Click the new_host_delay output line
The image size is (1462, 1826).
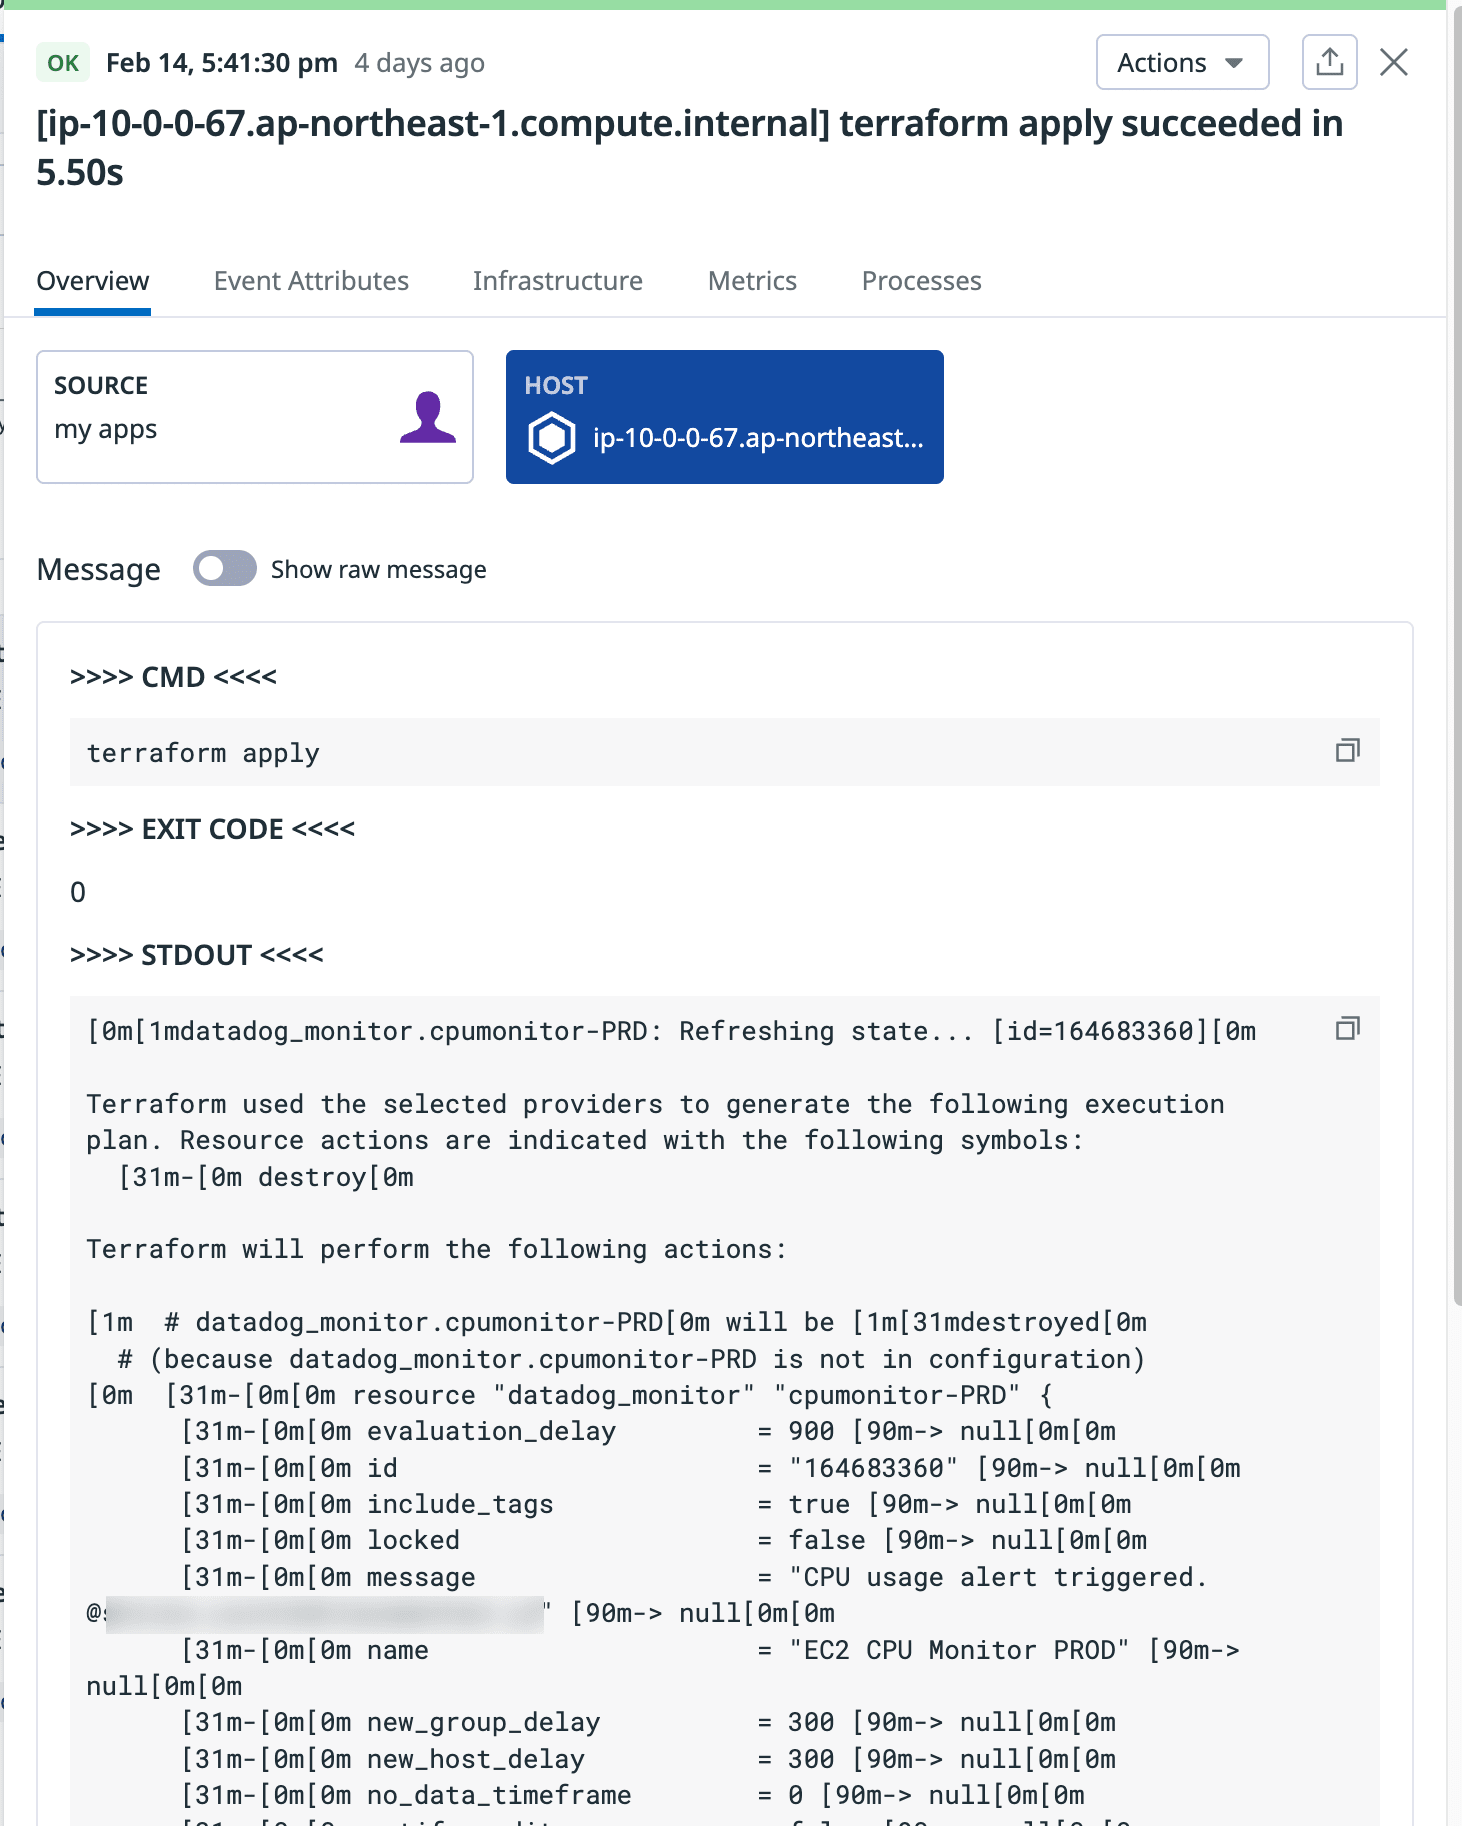(648, 1759)
